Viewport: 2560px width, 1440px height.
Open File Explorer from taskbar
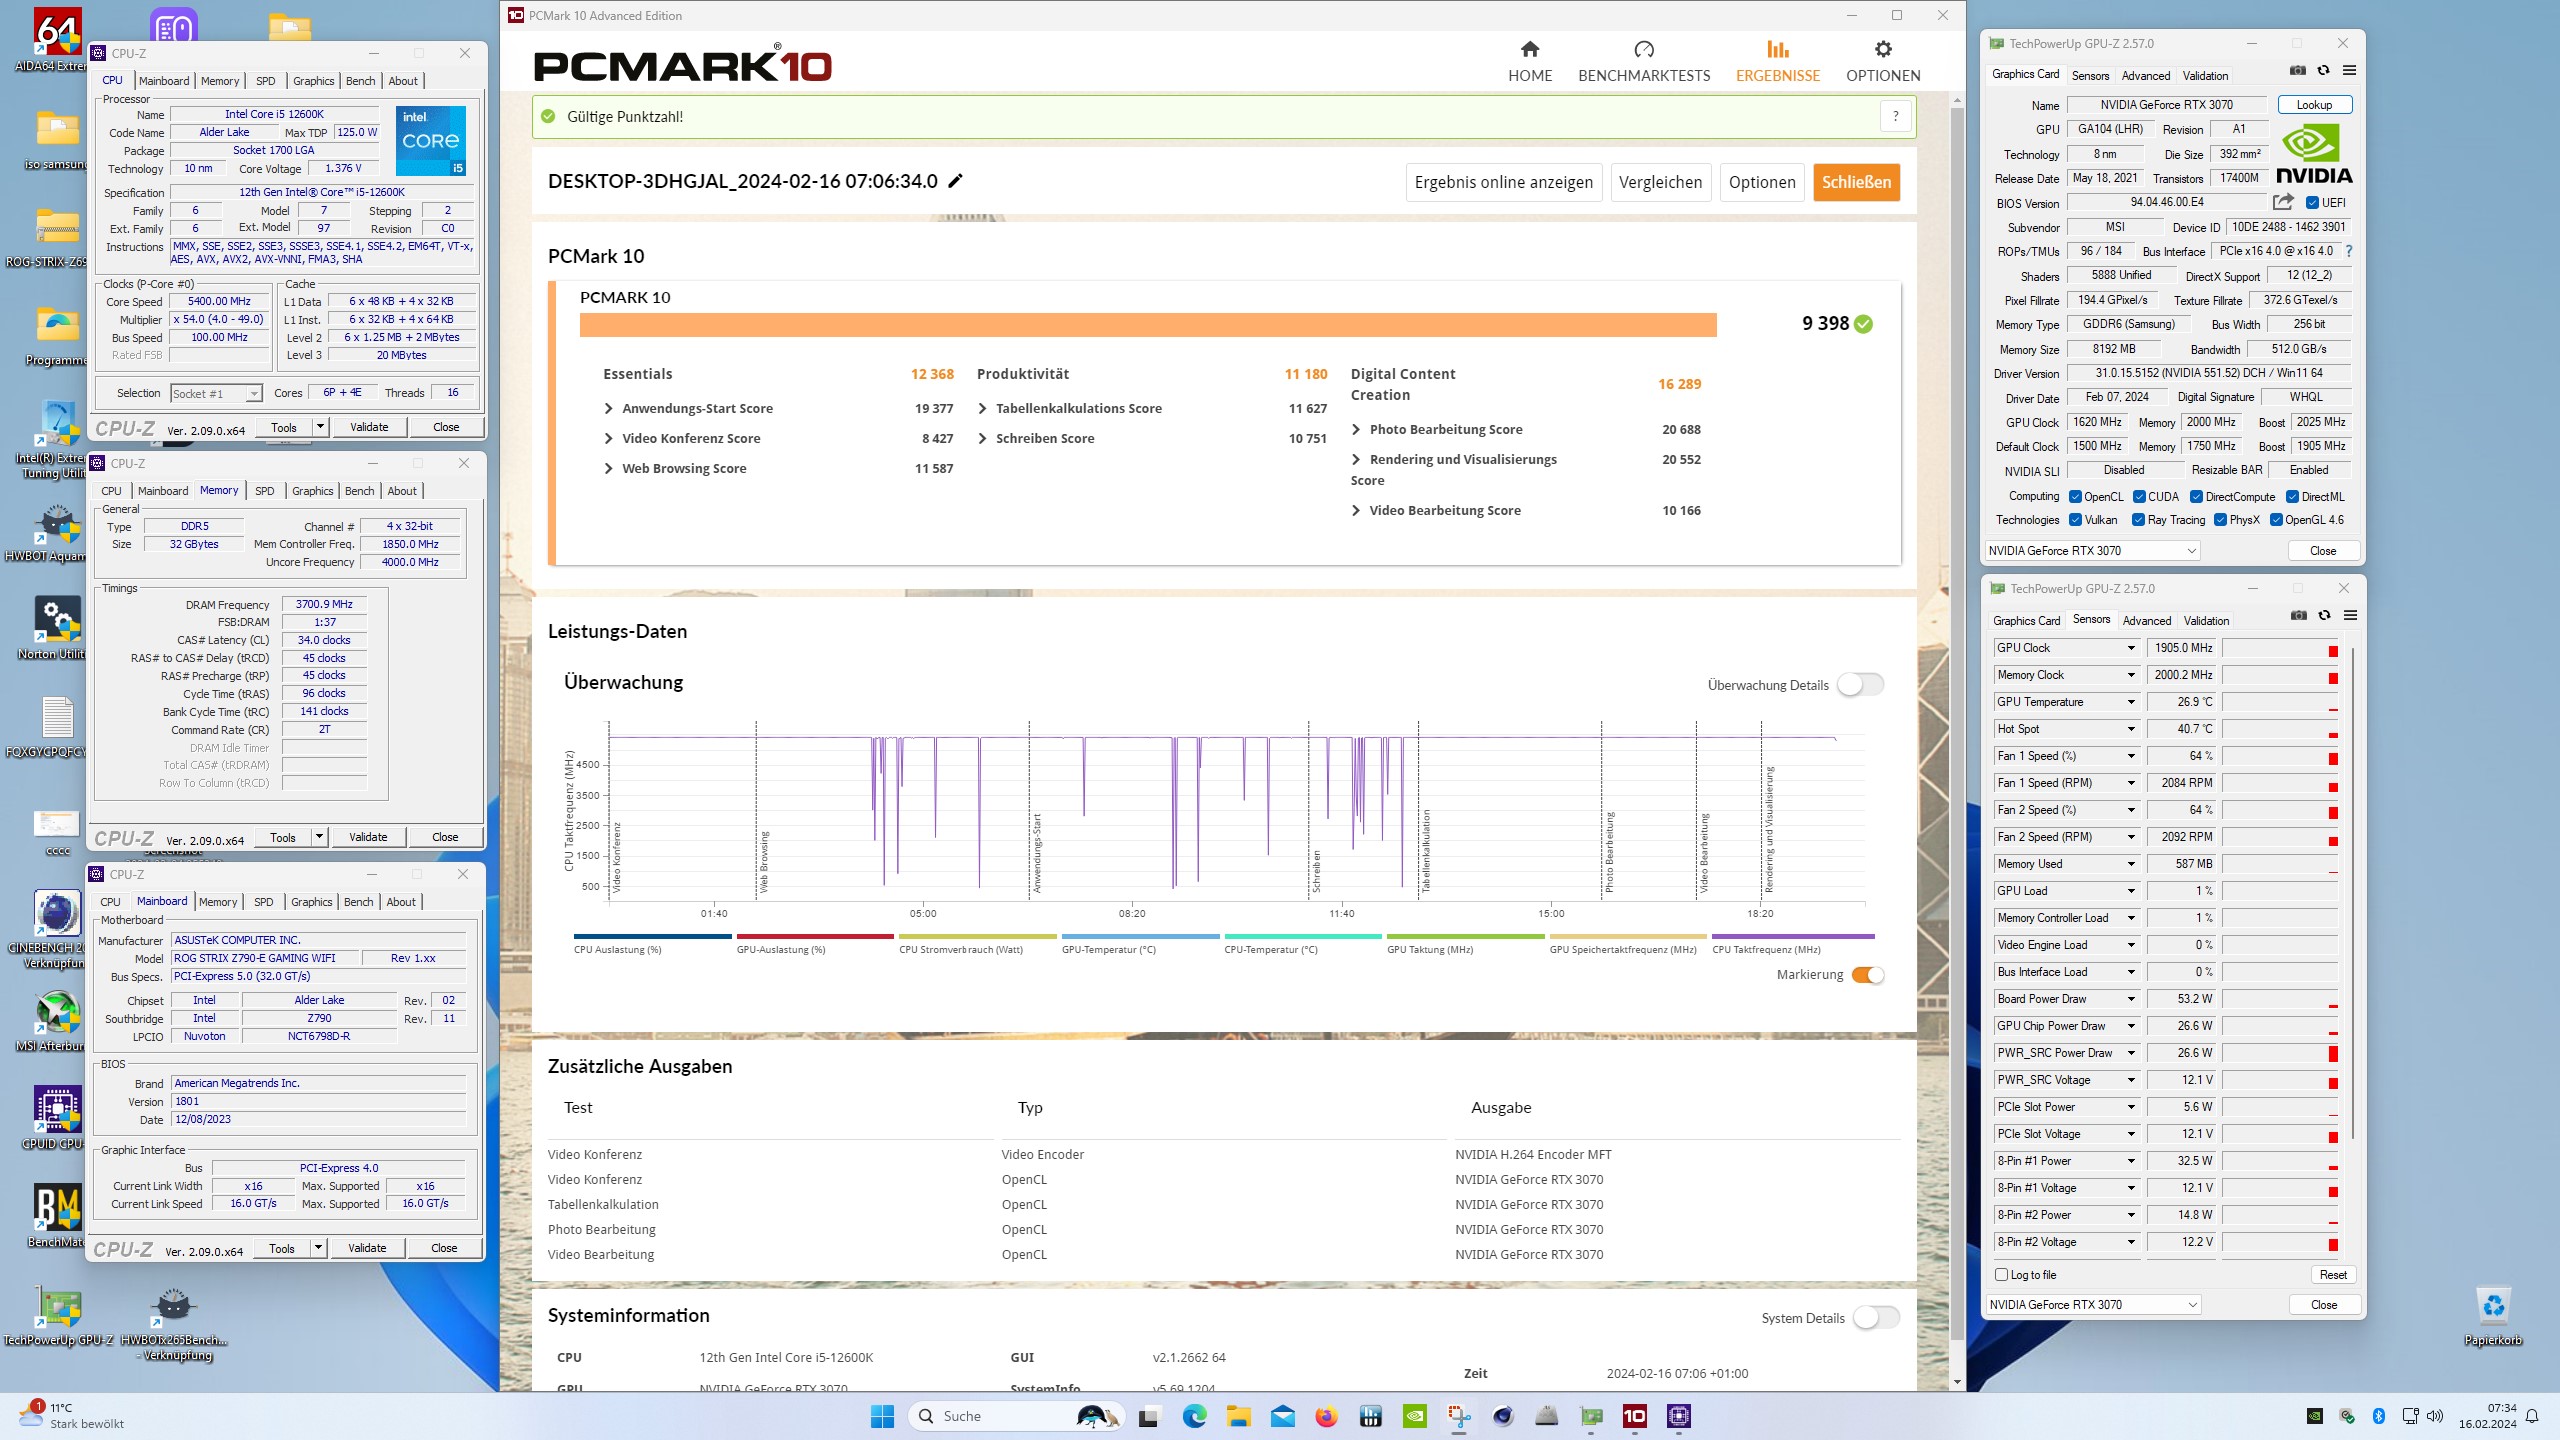(1238, 1416)
